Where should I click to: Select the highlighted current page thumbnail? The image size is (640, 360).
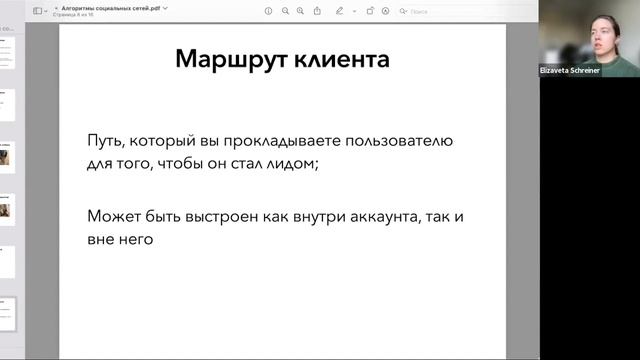click(7, 314)
